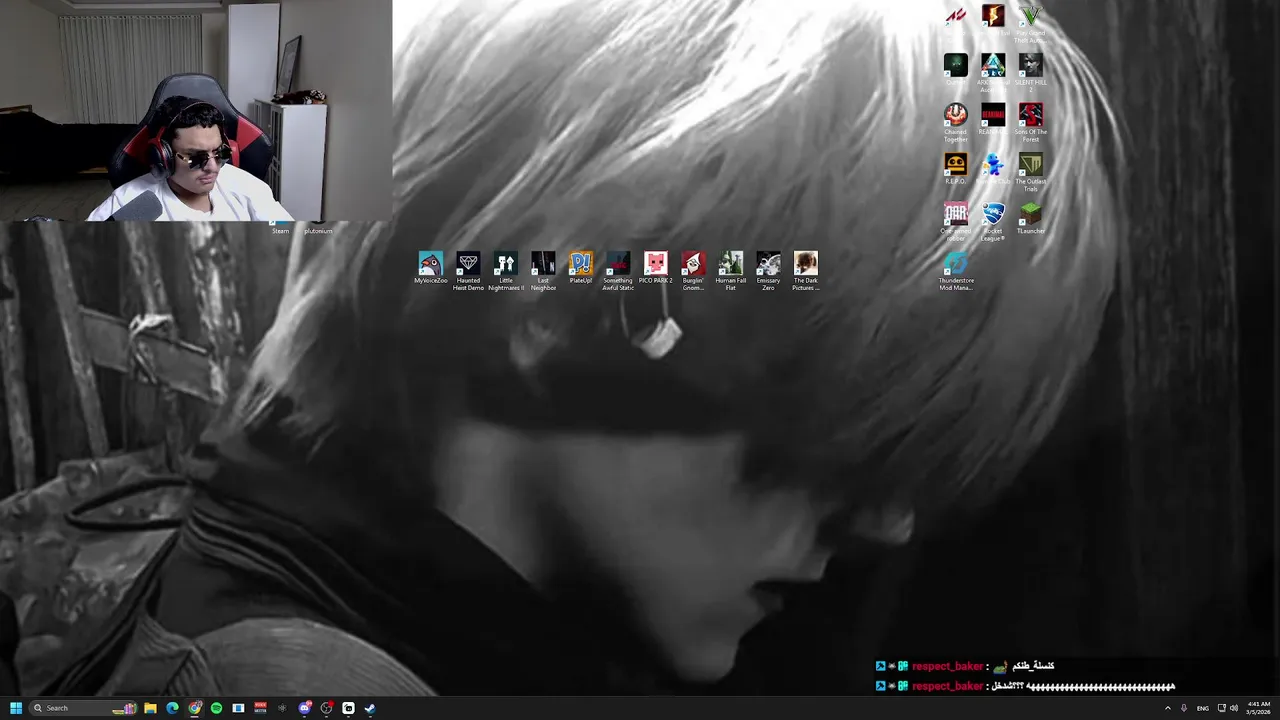Expand the hidden system tray icons
The height and width of the screenshot is (720, 1280).
[1167, 708]
